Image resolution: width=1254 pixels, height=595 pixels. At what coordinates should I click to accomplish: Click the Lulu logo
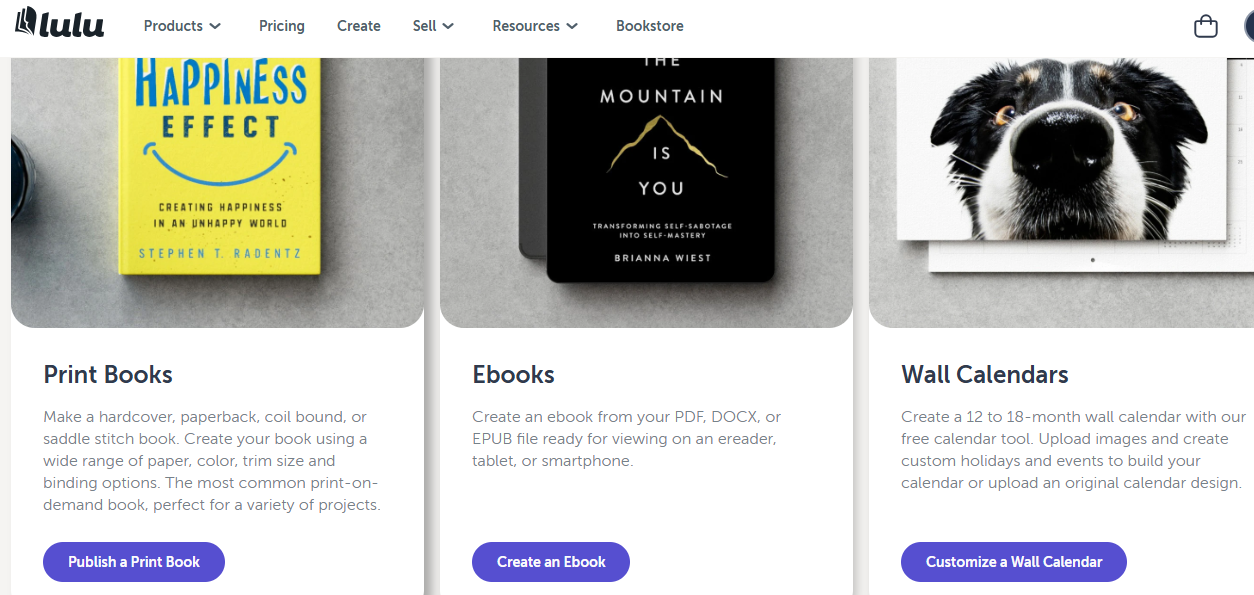coord(59,25)
